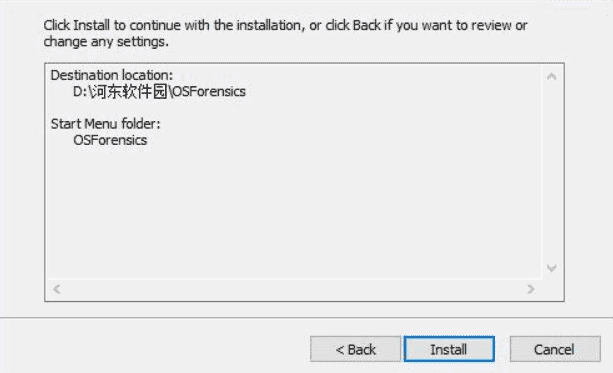Click the "change any settings." text line
Viewport: 613px width, 373px height.
tap(106, 41)
